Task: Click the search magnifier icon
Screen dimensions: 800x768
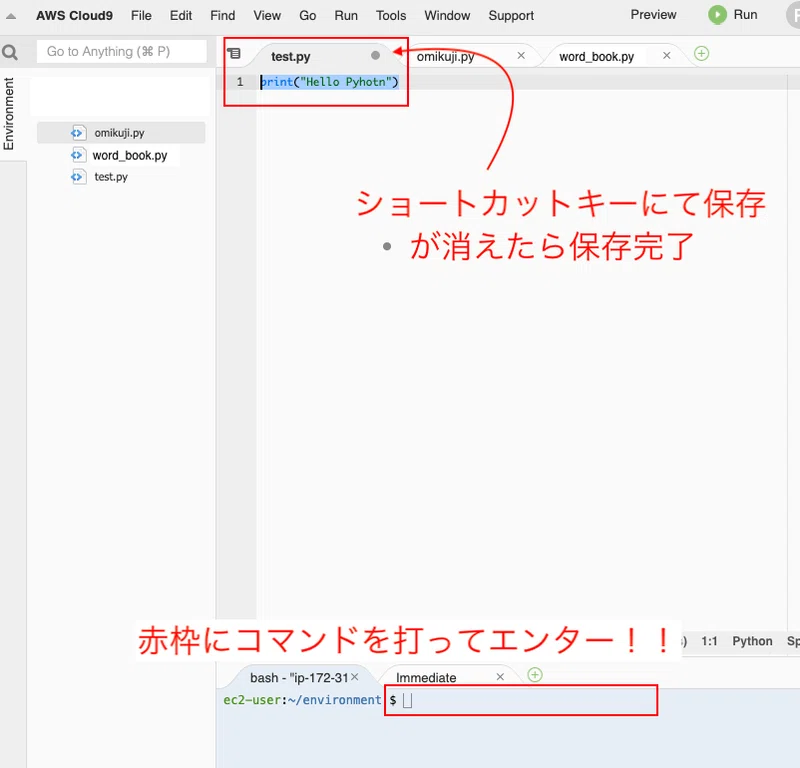Action: coord(10,52)
